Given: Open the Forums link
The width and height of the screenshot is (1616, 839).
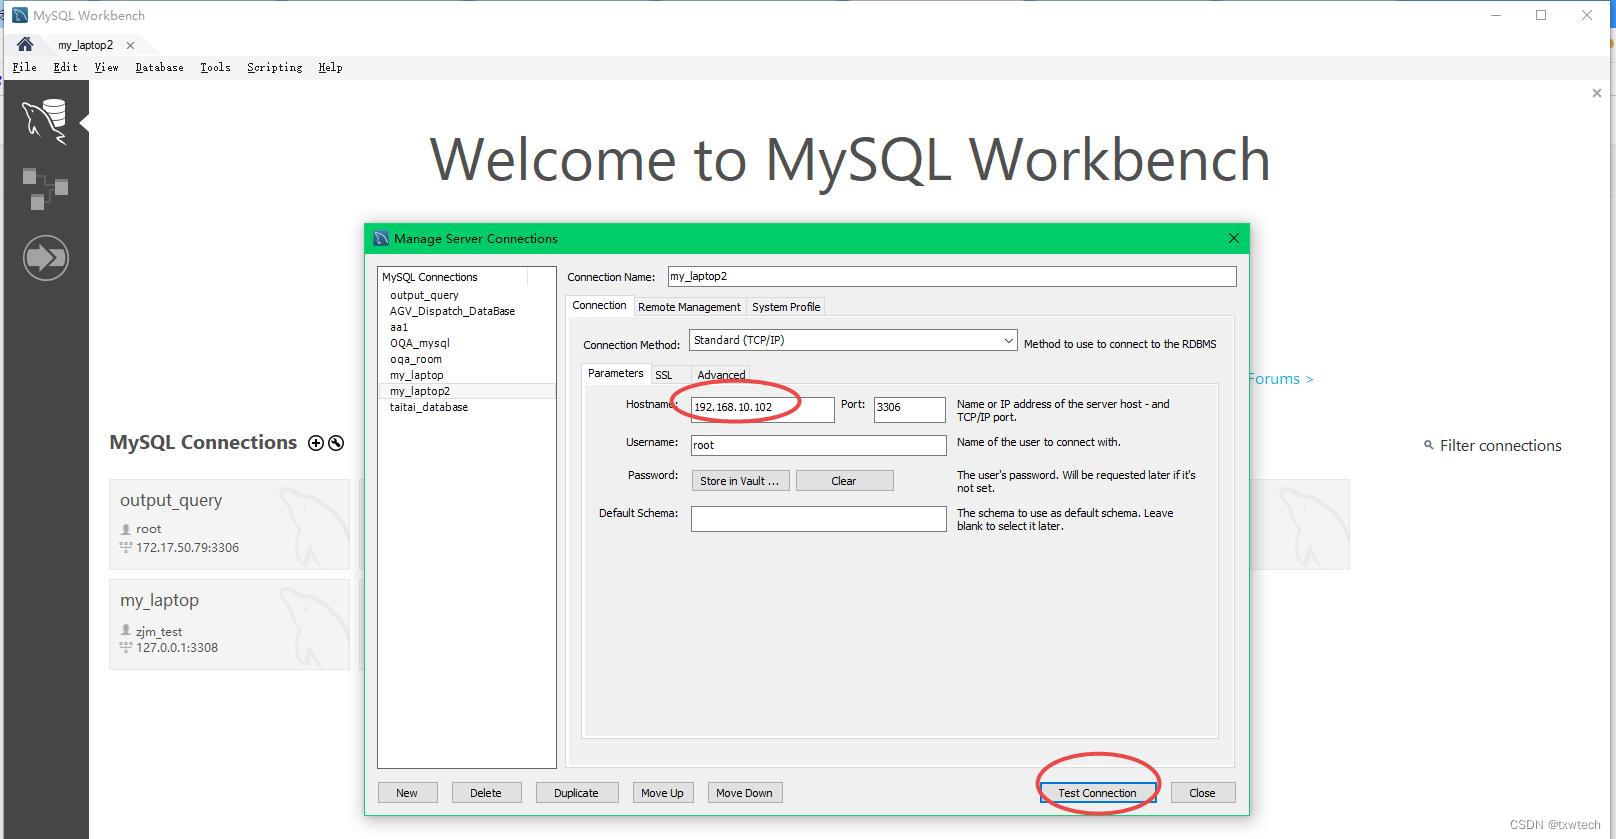Looking at the screenshot, I should pyautogui.click(x=1280, y=379).
